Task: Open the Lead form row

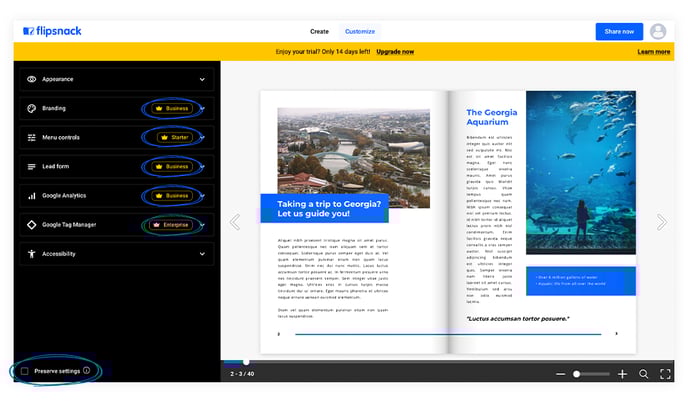Action: (x=117, y=167)
